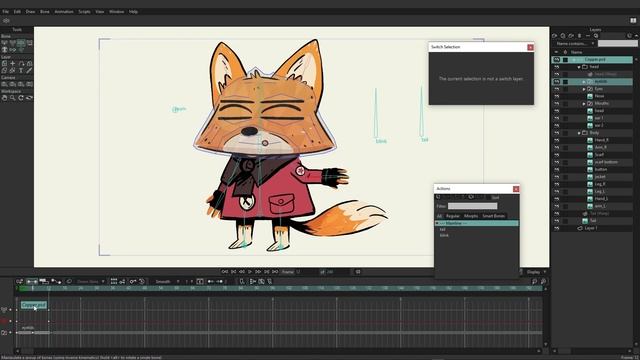Open the File menu
The width and height of the screenshot is (640, 360).
point(5,11)
